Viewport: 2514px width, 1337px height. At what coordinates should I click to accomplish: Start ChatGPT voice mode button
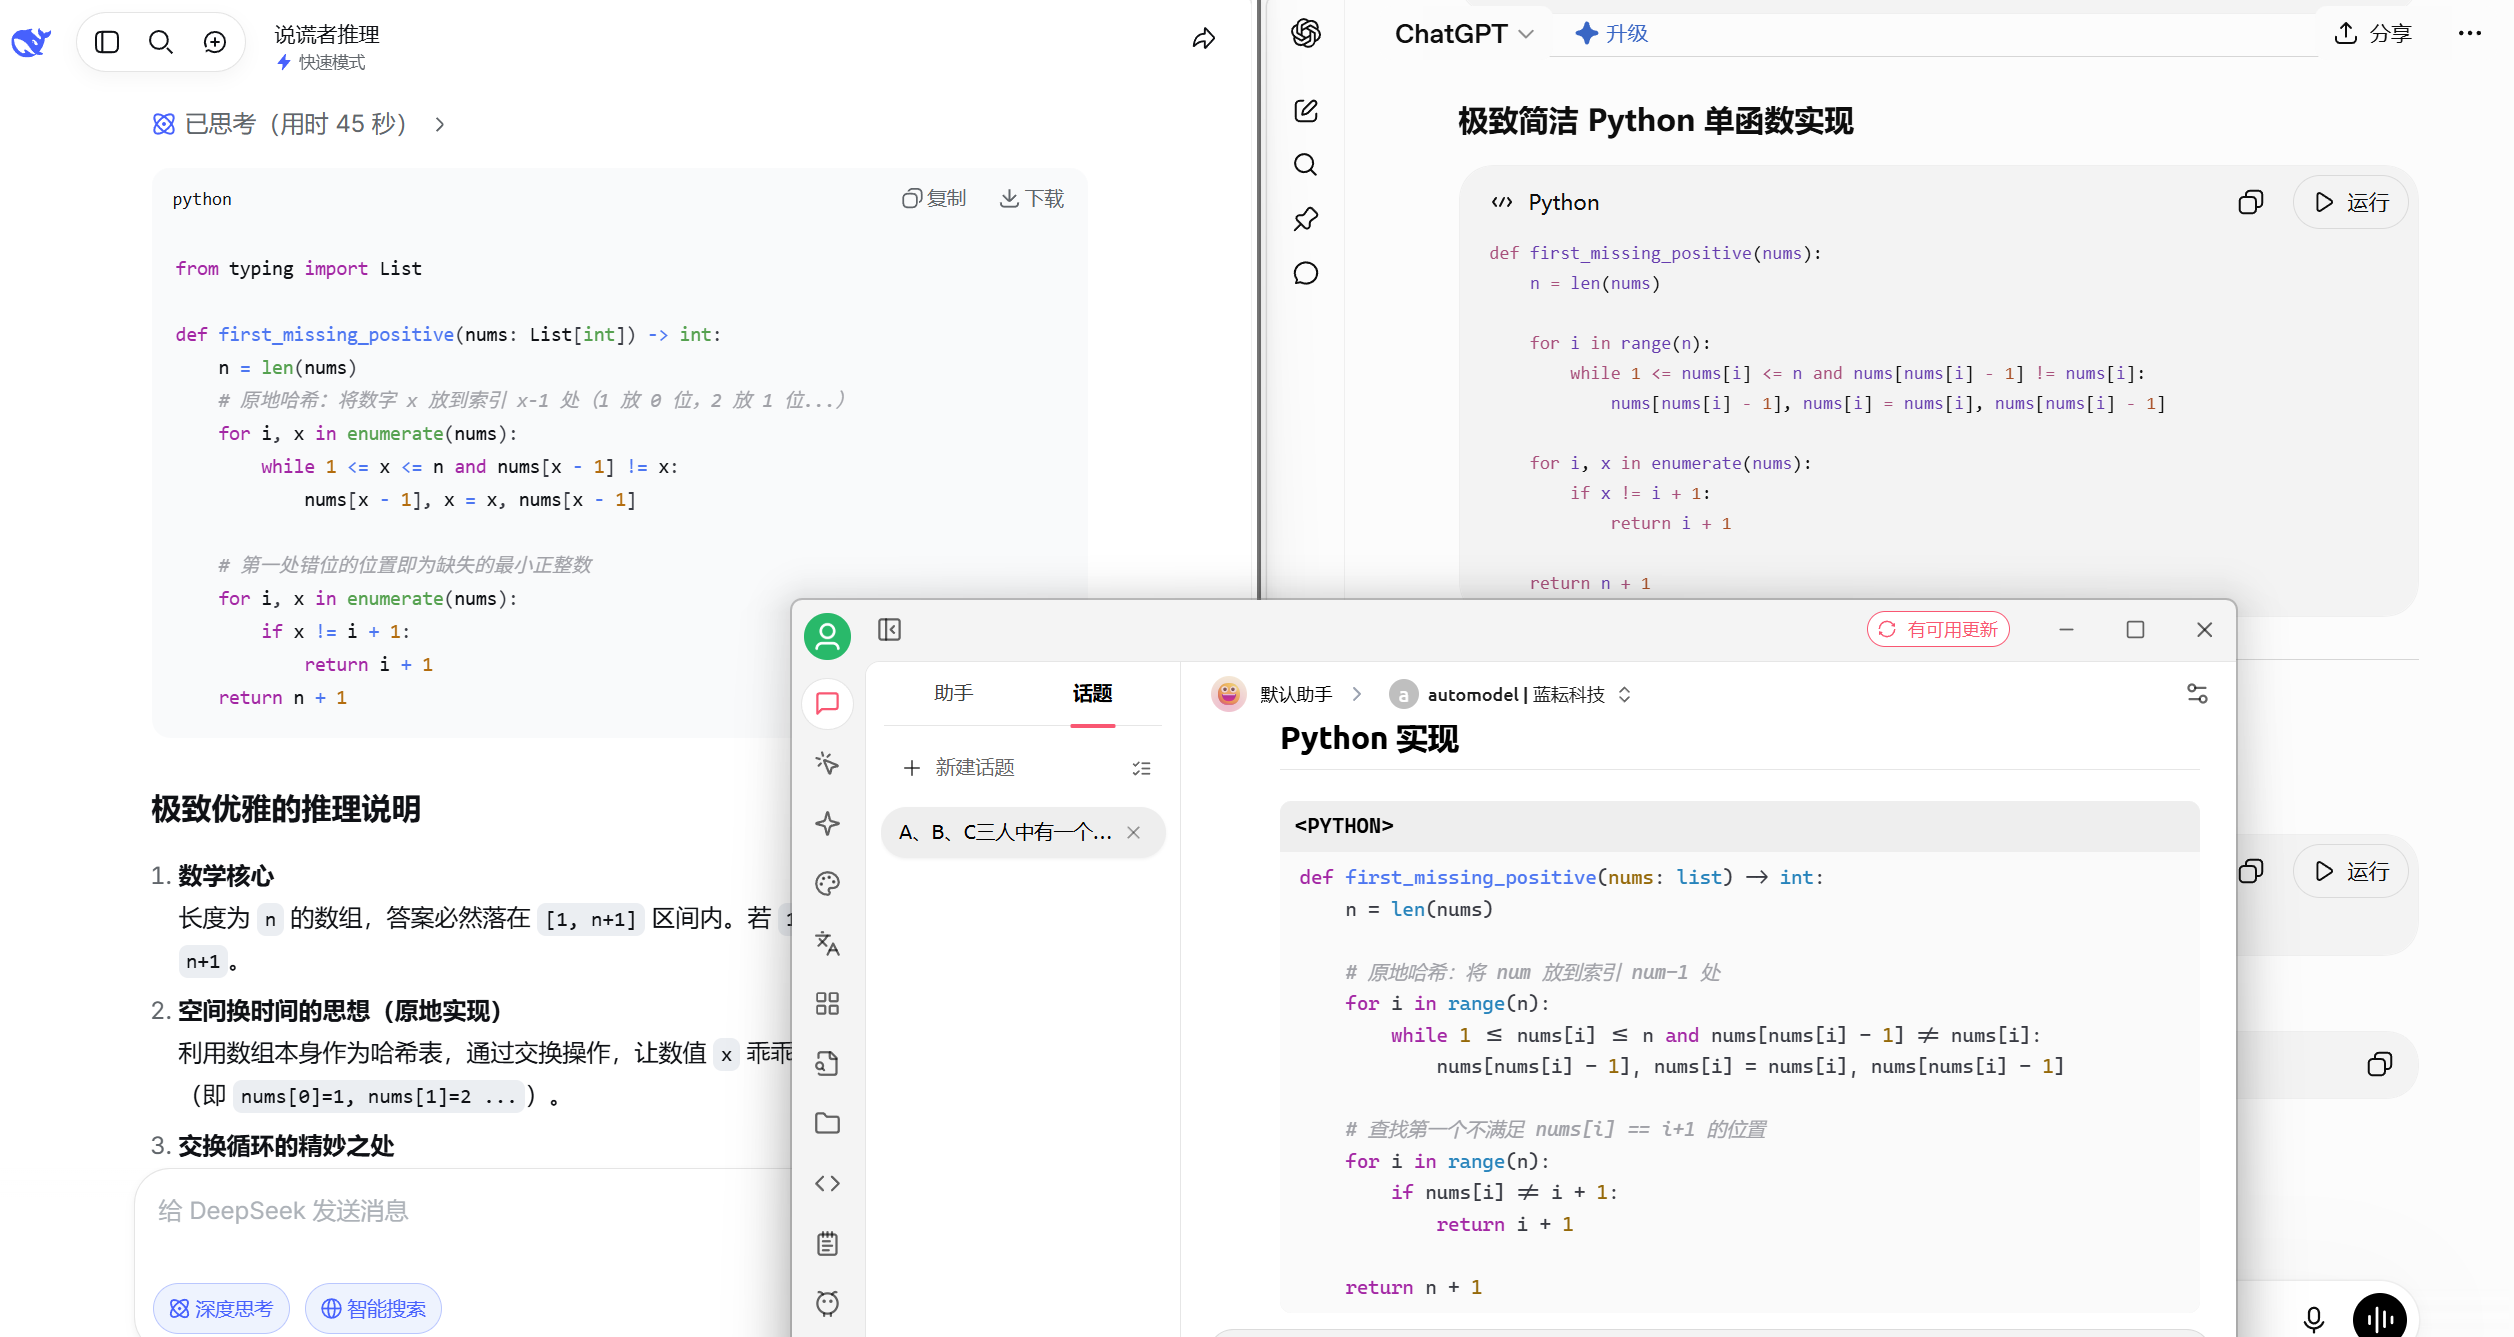tap(2380, 1318)
